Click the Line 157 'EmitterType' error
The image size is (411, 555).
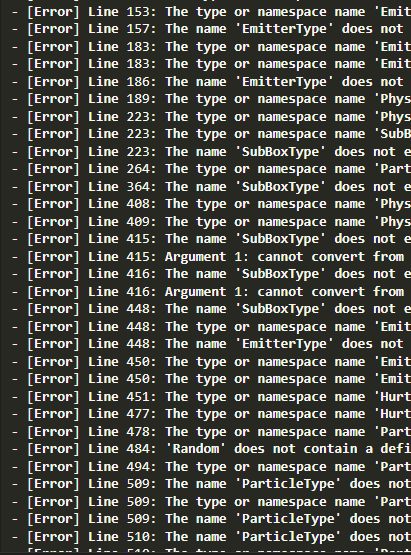[211, 29]
